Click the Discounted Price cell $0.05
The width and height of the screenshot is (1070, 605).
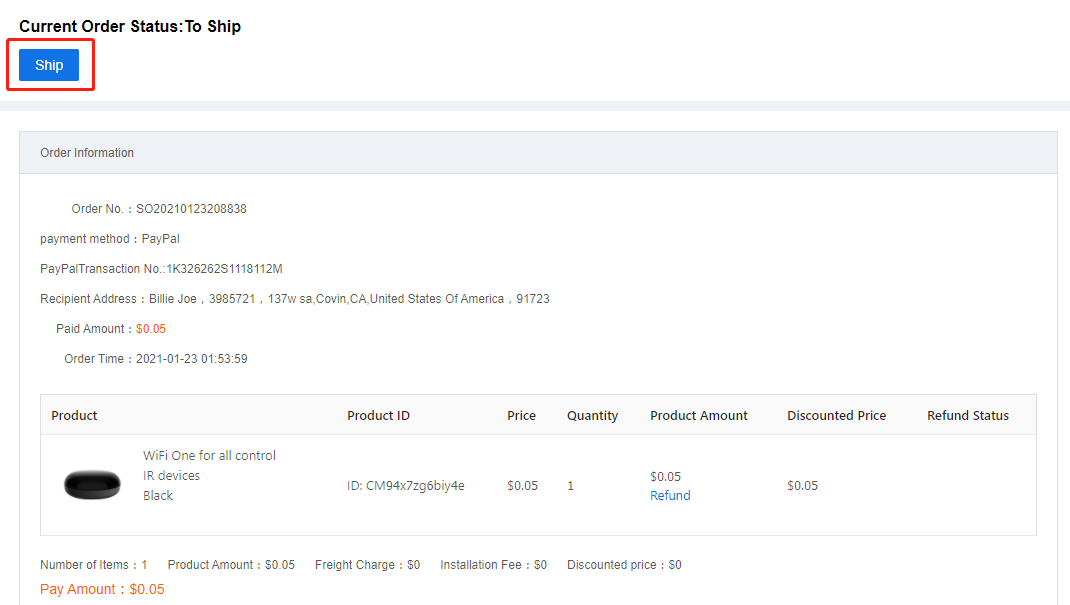click(x=802, y=486)
